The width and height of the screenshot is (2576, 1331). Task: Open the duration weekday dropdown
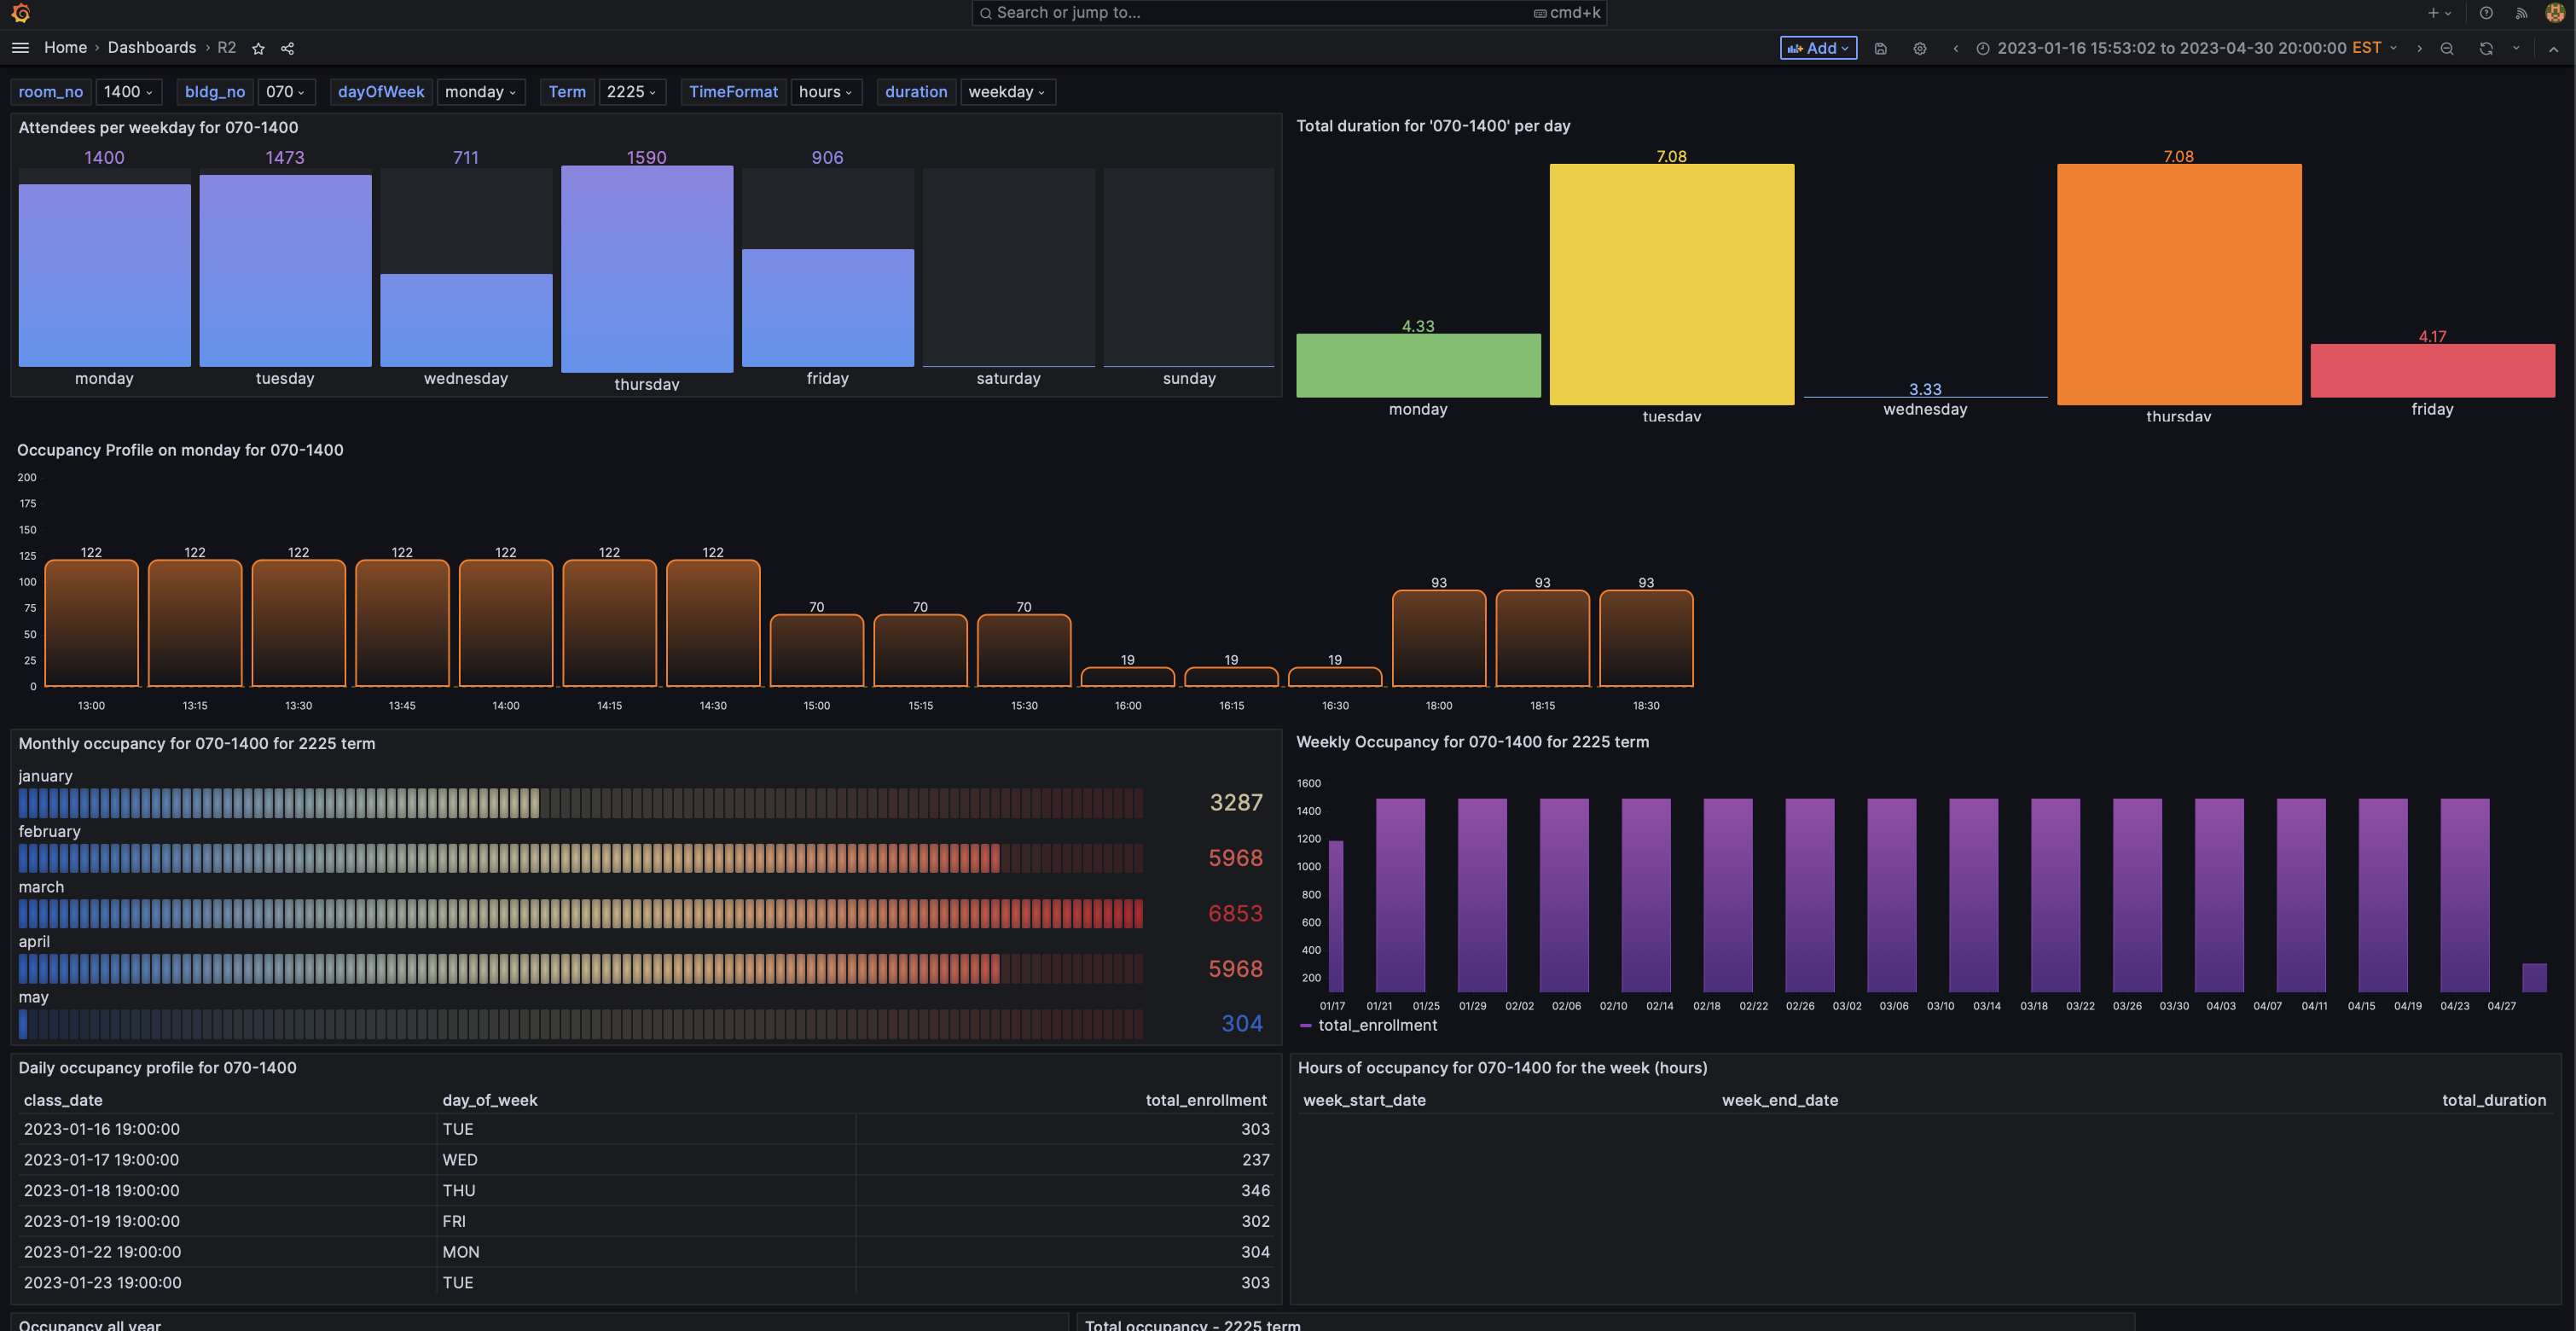[x=1006, y=92]
